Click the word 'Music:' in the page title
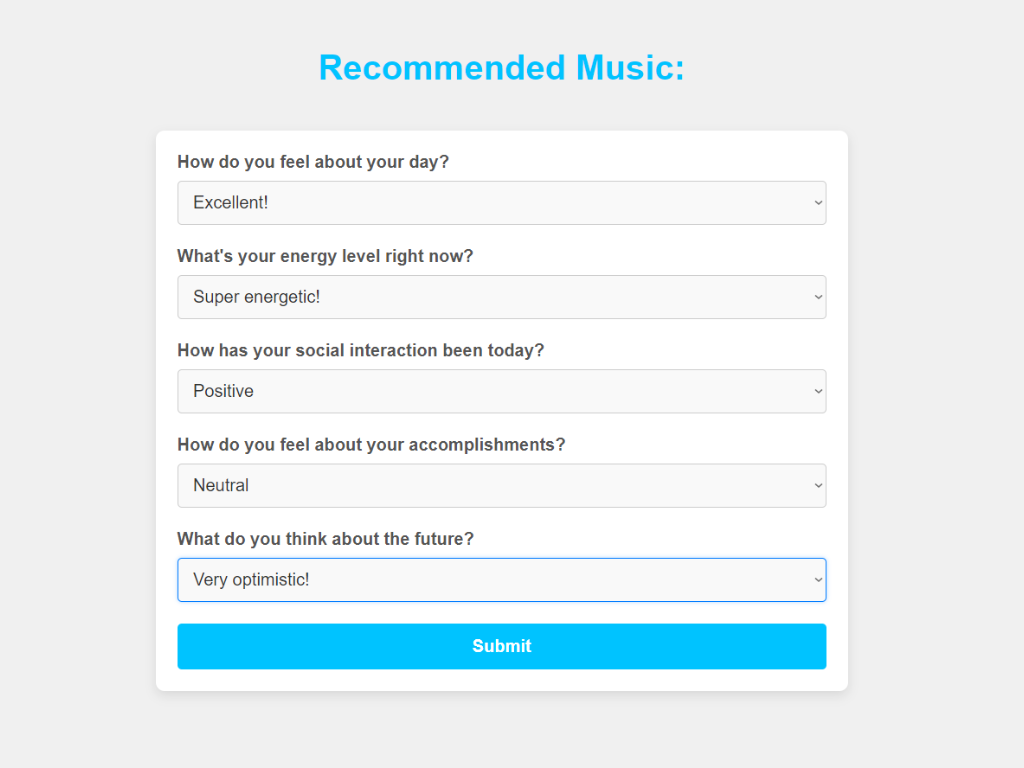This screenshot has width=1024, height=768. pyautogui.click(x=630, y=68)
